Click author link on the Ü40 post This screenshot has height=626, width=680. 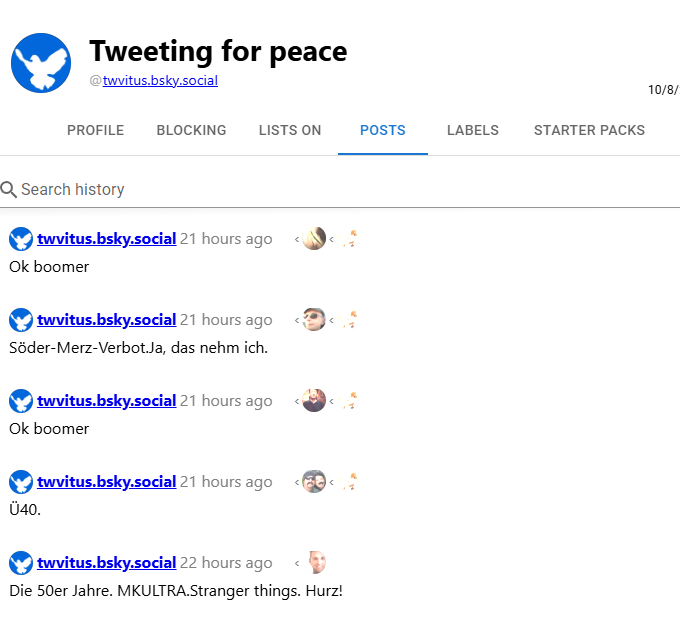click(106, 482)
